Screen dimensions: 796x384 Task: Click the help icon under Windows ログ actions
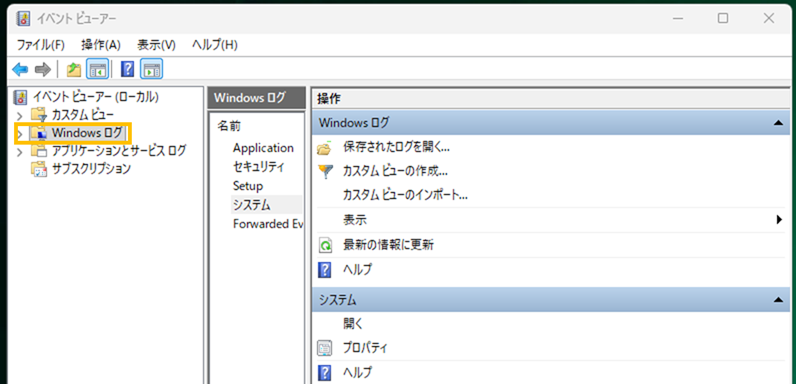coord(324,270)
